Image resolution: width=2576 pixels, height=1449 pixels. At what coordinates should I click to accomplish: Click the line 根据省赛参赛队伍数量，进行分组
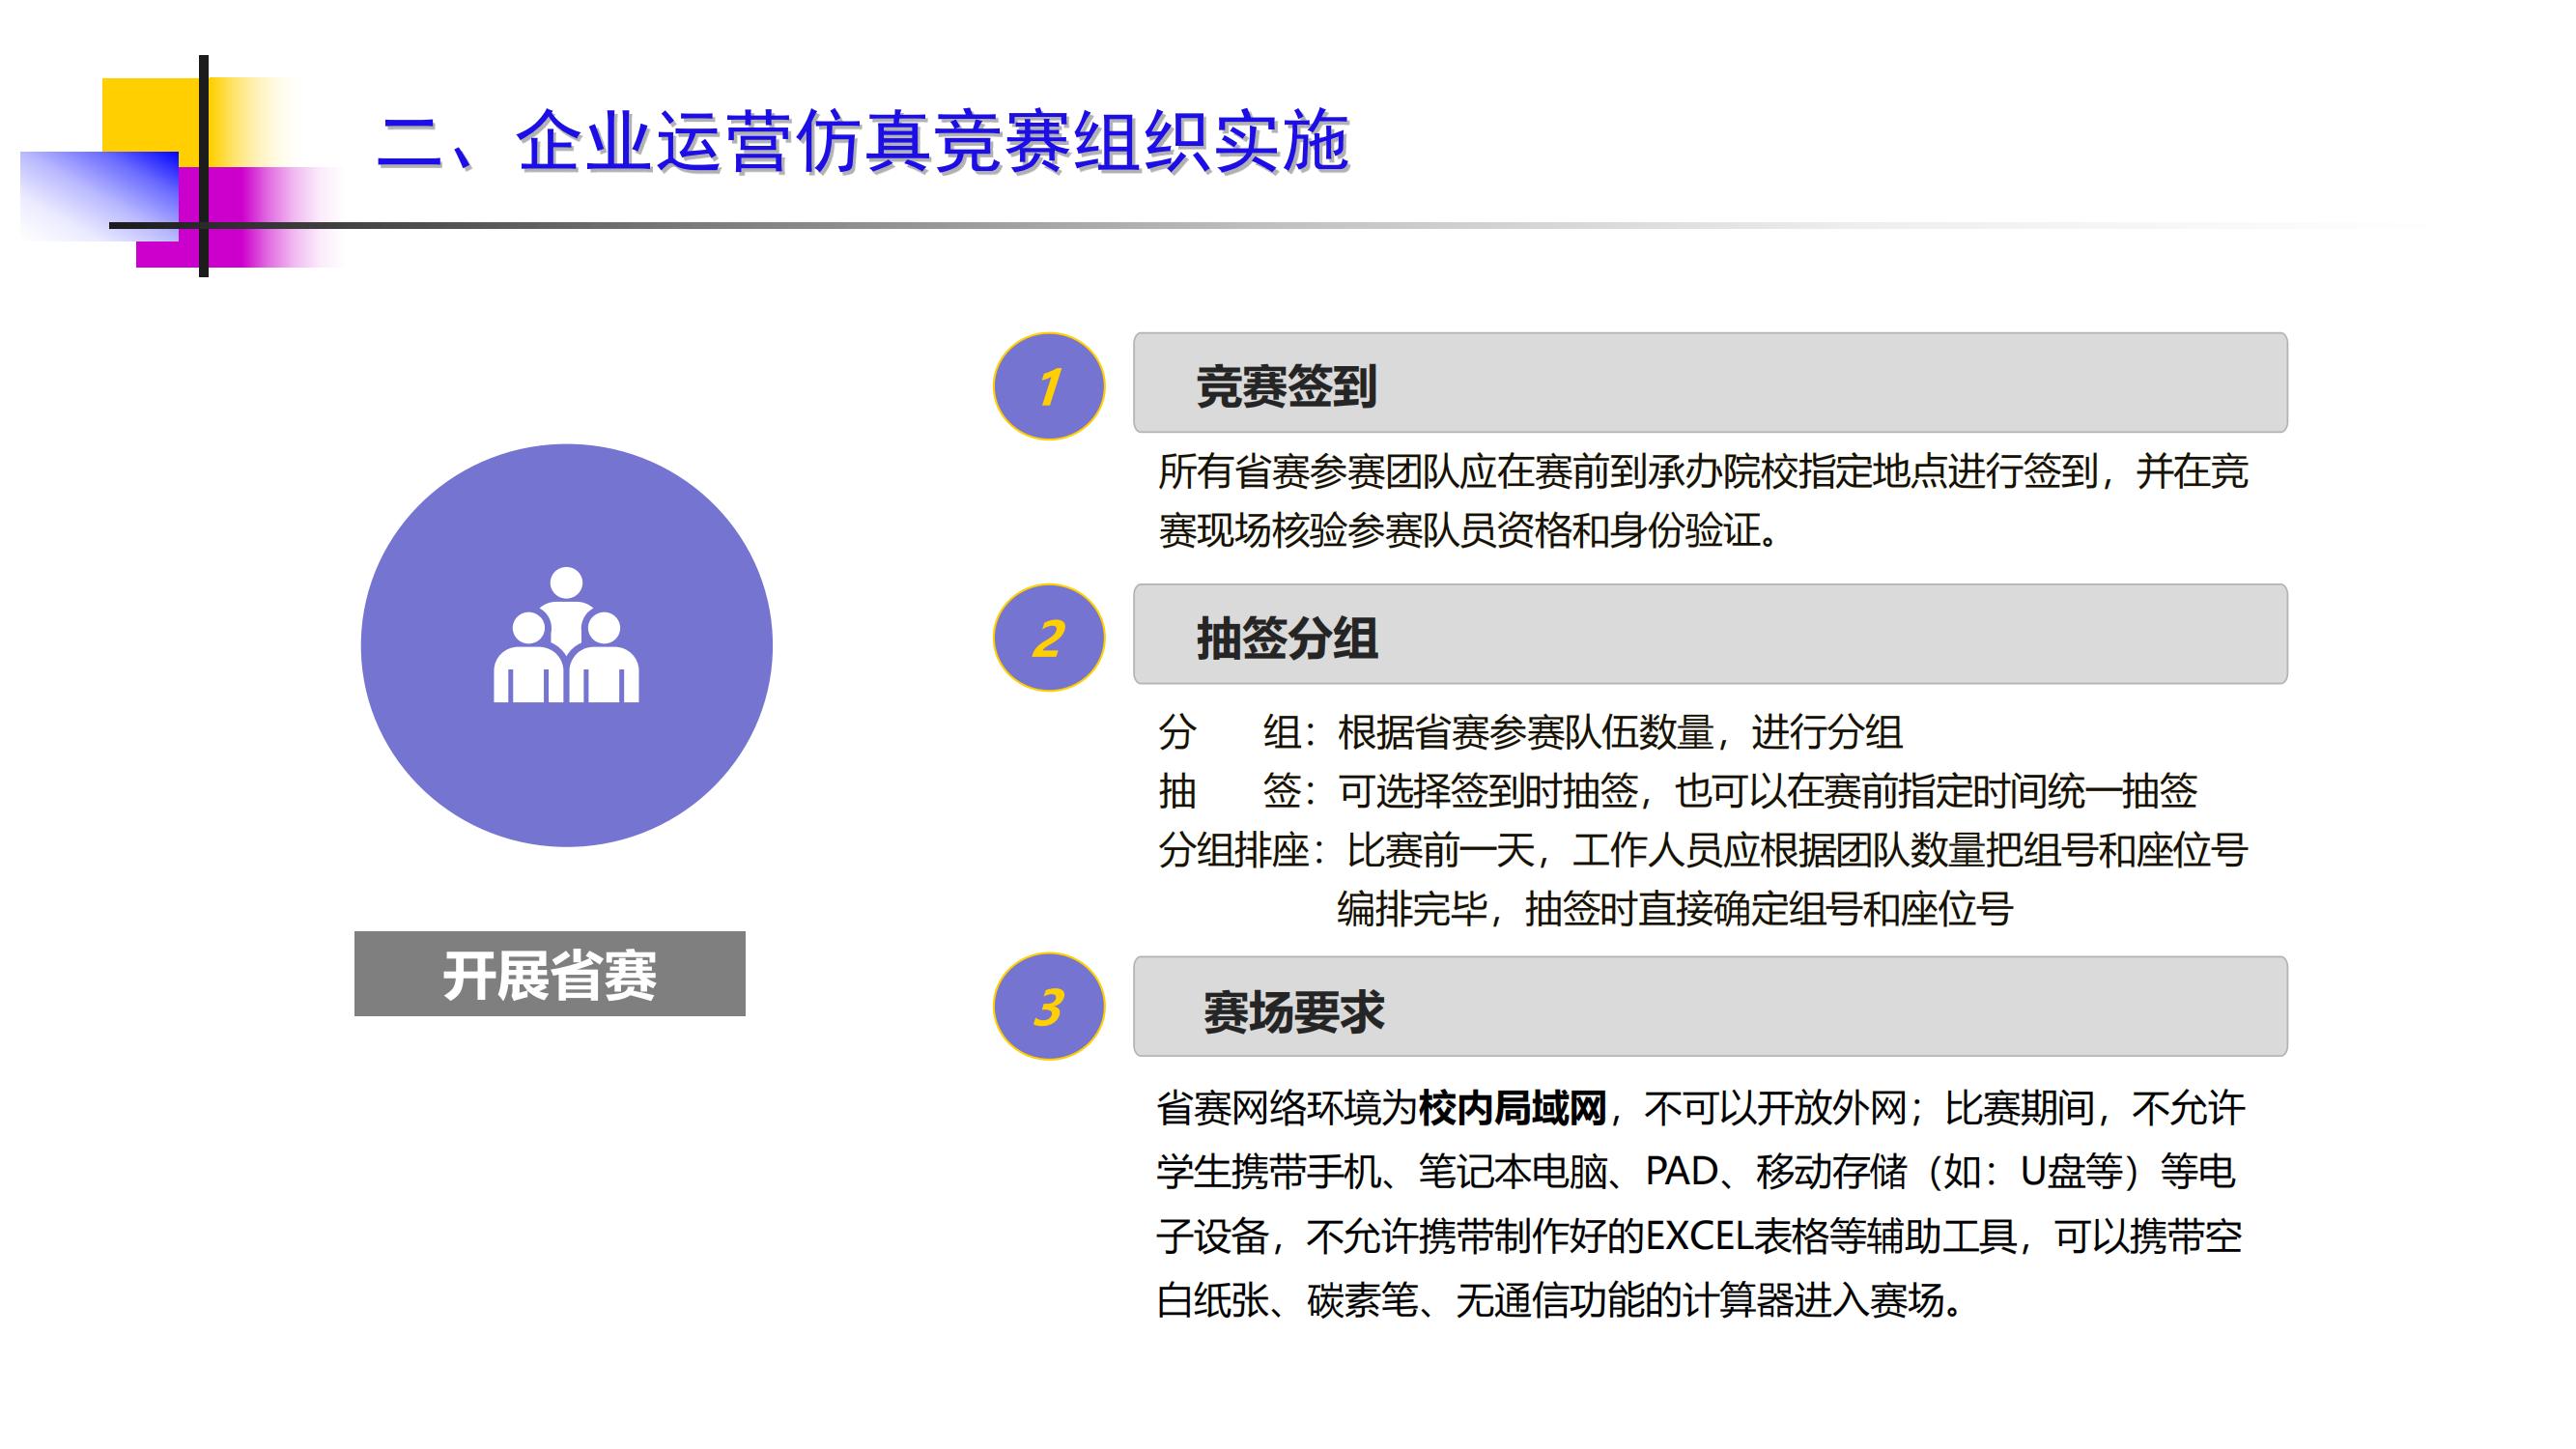pyautogui.click(x=1620, y=732)
